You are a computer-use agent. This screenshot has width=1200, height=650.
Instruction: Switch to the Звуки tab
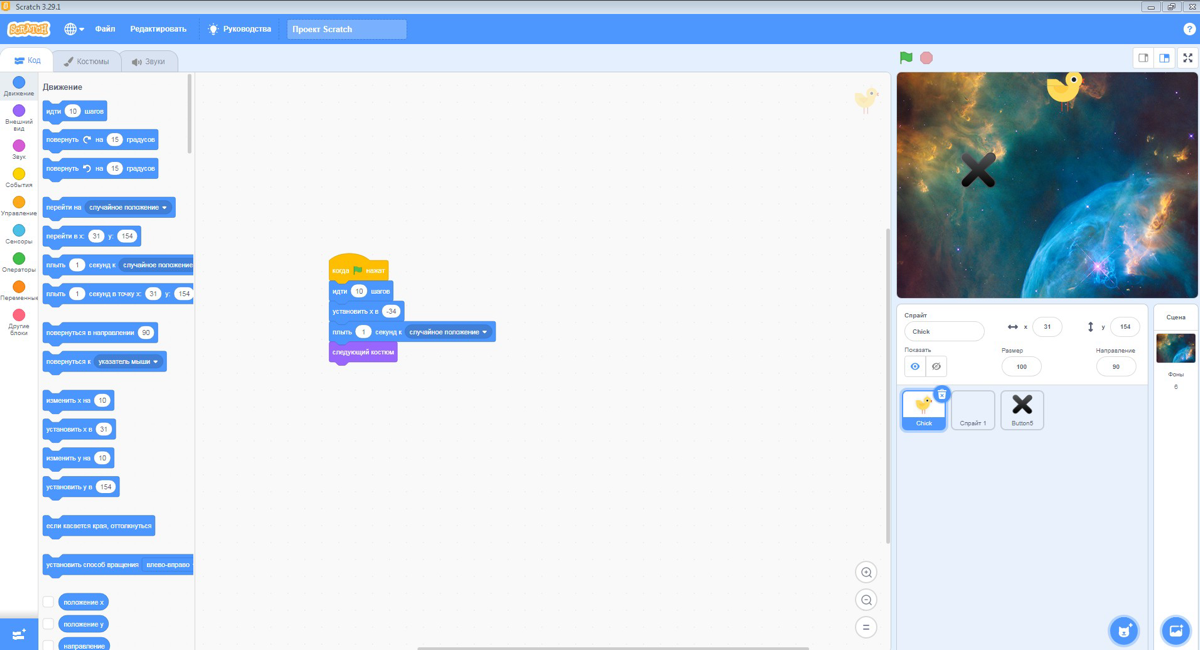click(x=149, y=61)
